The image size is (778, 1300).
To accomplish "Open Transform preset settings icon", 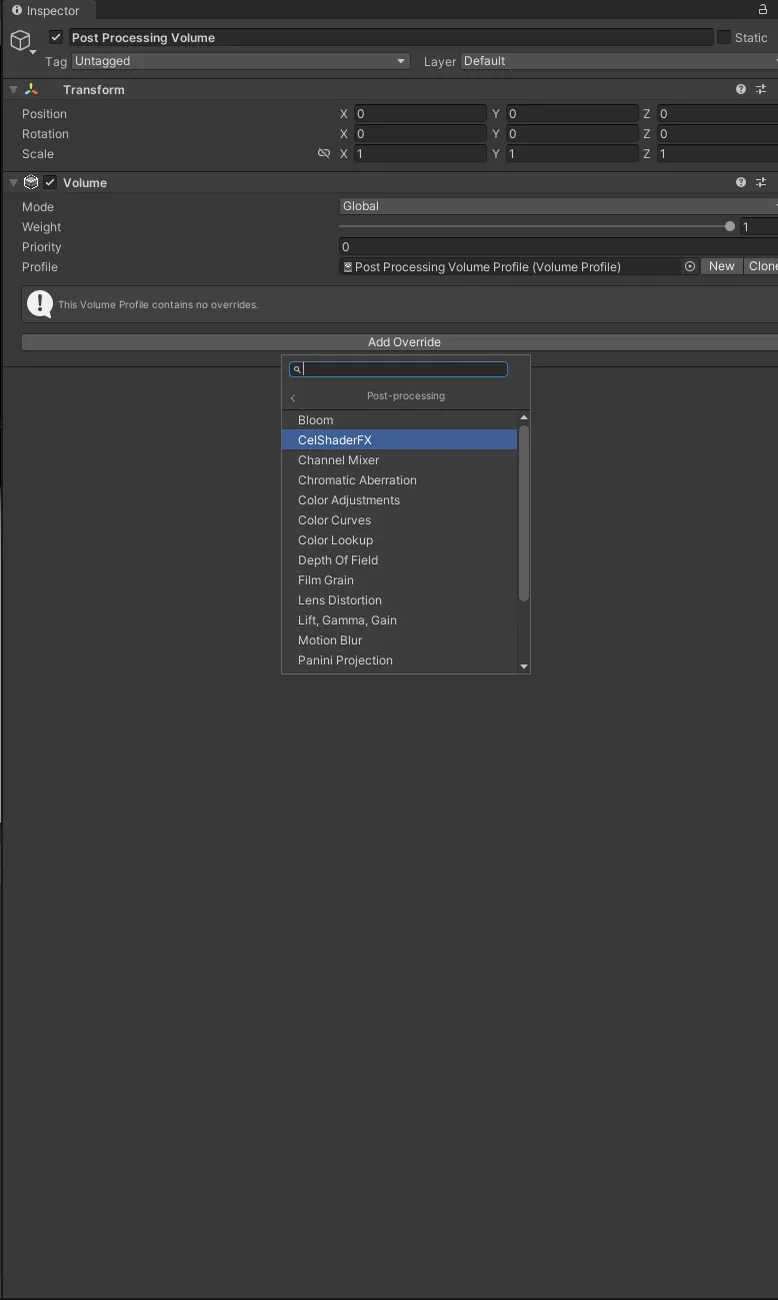I will point(761,89).
